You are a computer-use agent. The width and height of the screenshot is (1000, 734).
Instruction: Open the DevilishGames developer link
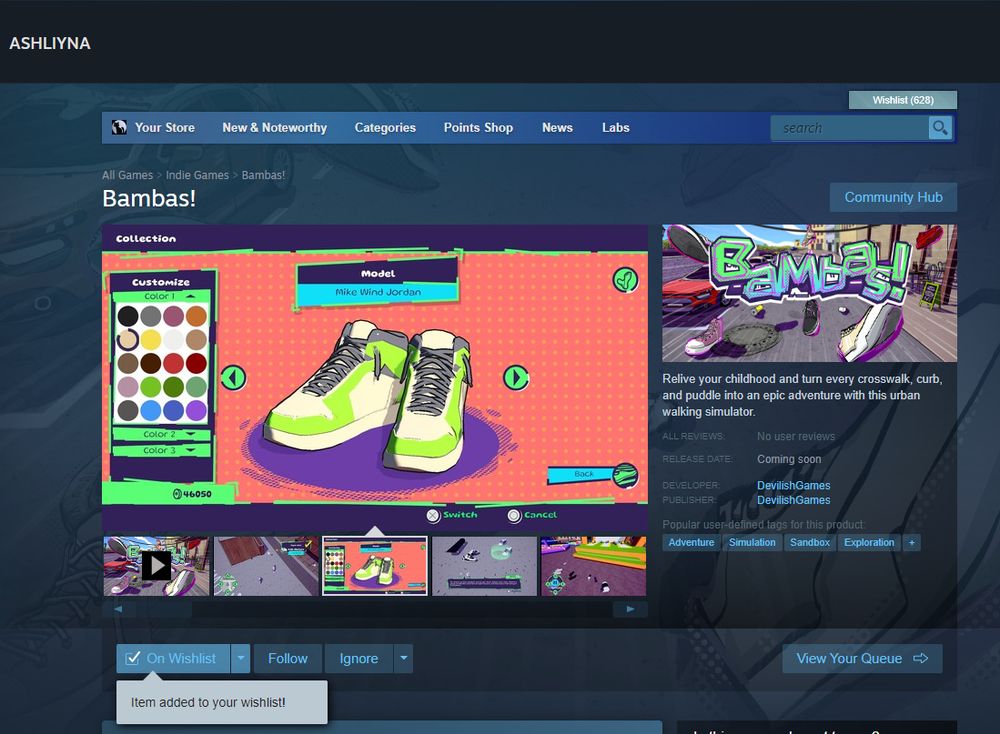(793, 485)
